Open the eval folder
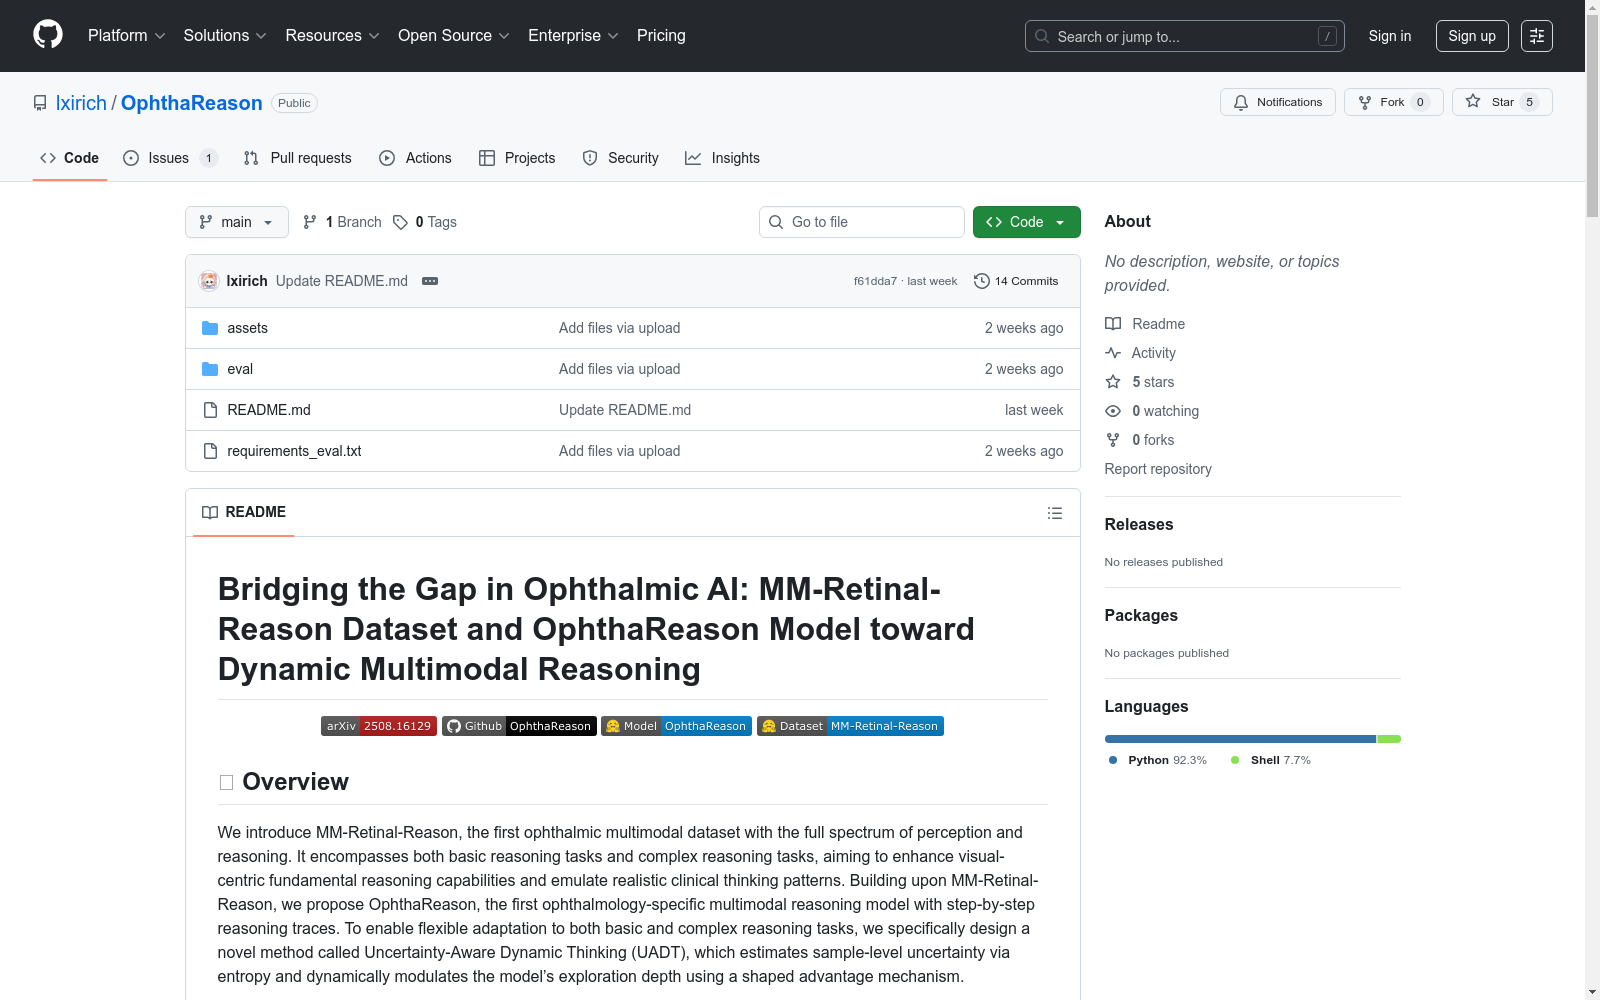 tap(240, 369)
